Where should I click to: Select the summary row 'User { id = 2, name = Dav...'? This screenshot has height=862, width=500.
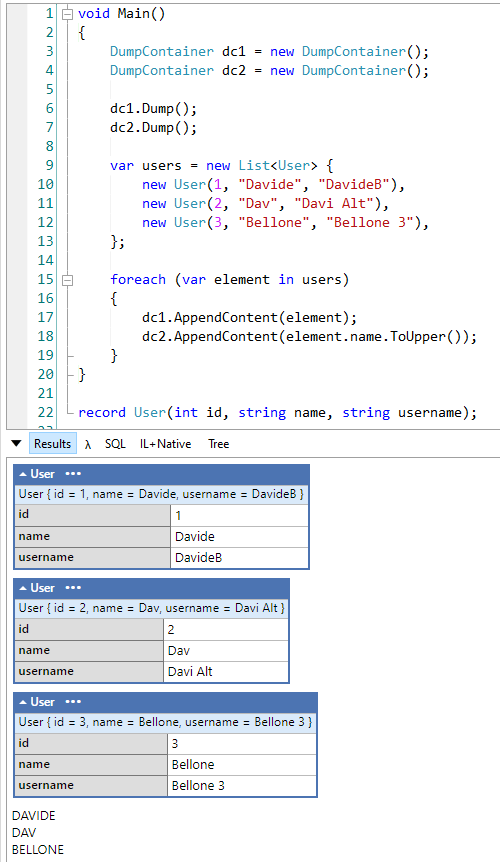(x=152, y=608)
